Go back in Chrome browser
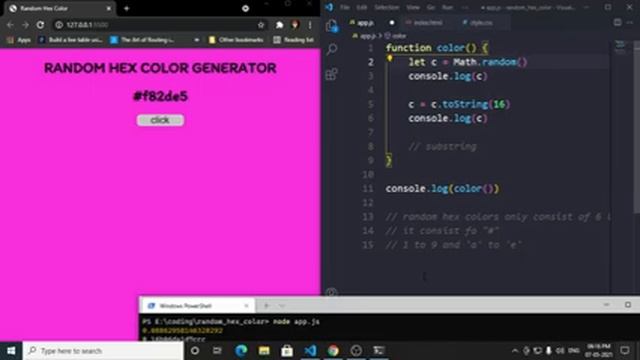640x360 pixels. (x=10, y=25)
